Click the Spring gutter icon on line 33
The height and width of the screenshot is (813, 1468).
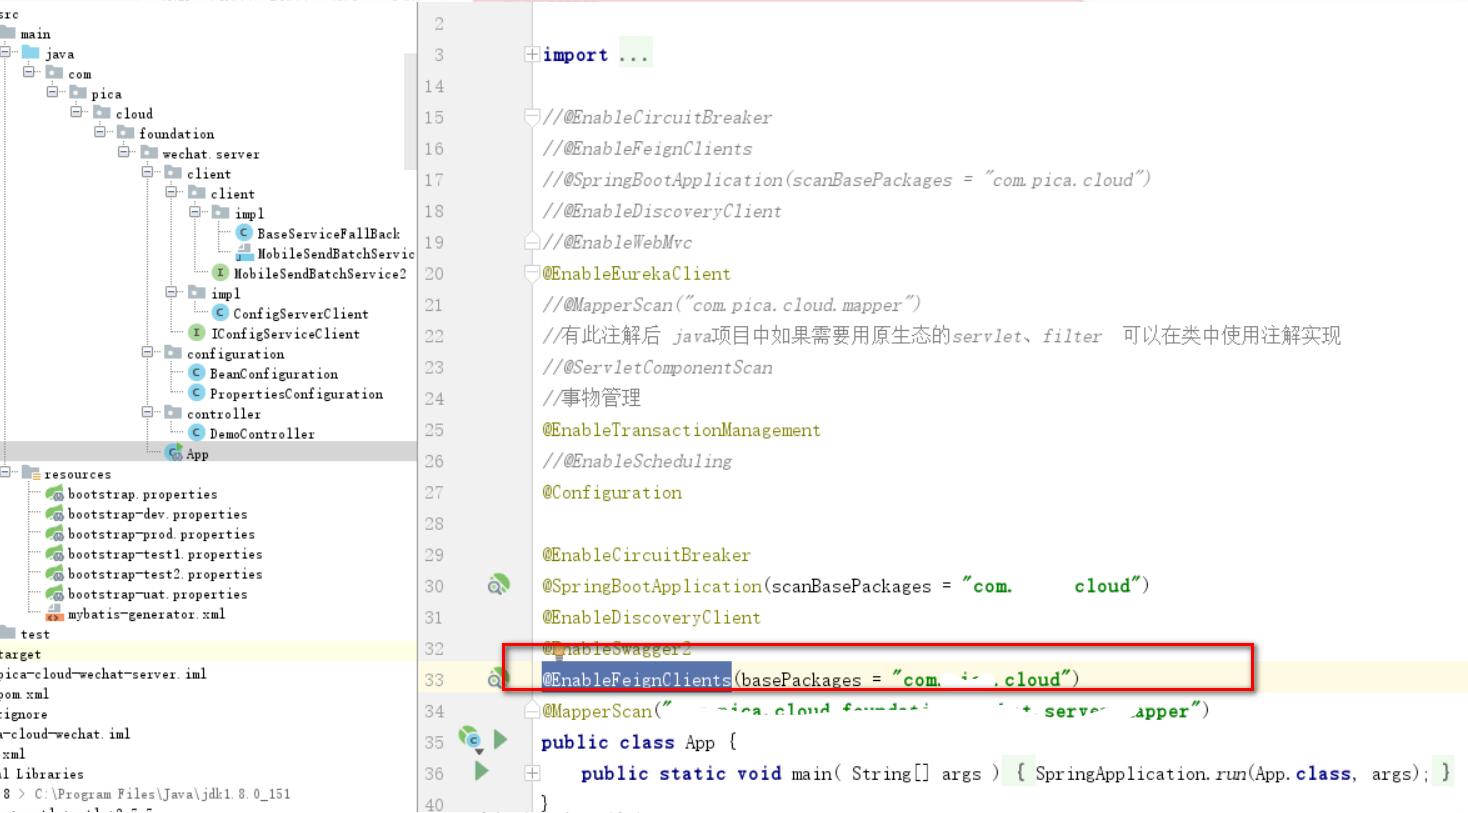pos(494,679)
